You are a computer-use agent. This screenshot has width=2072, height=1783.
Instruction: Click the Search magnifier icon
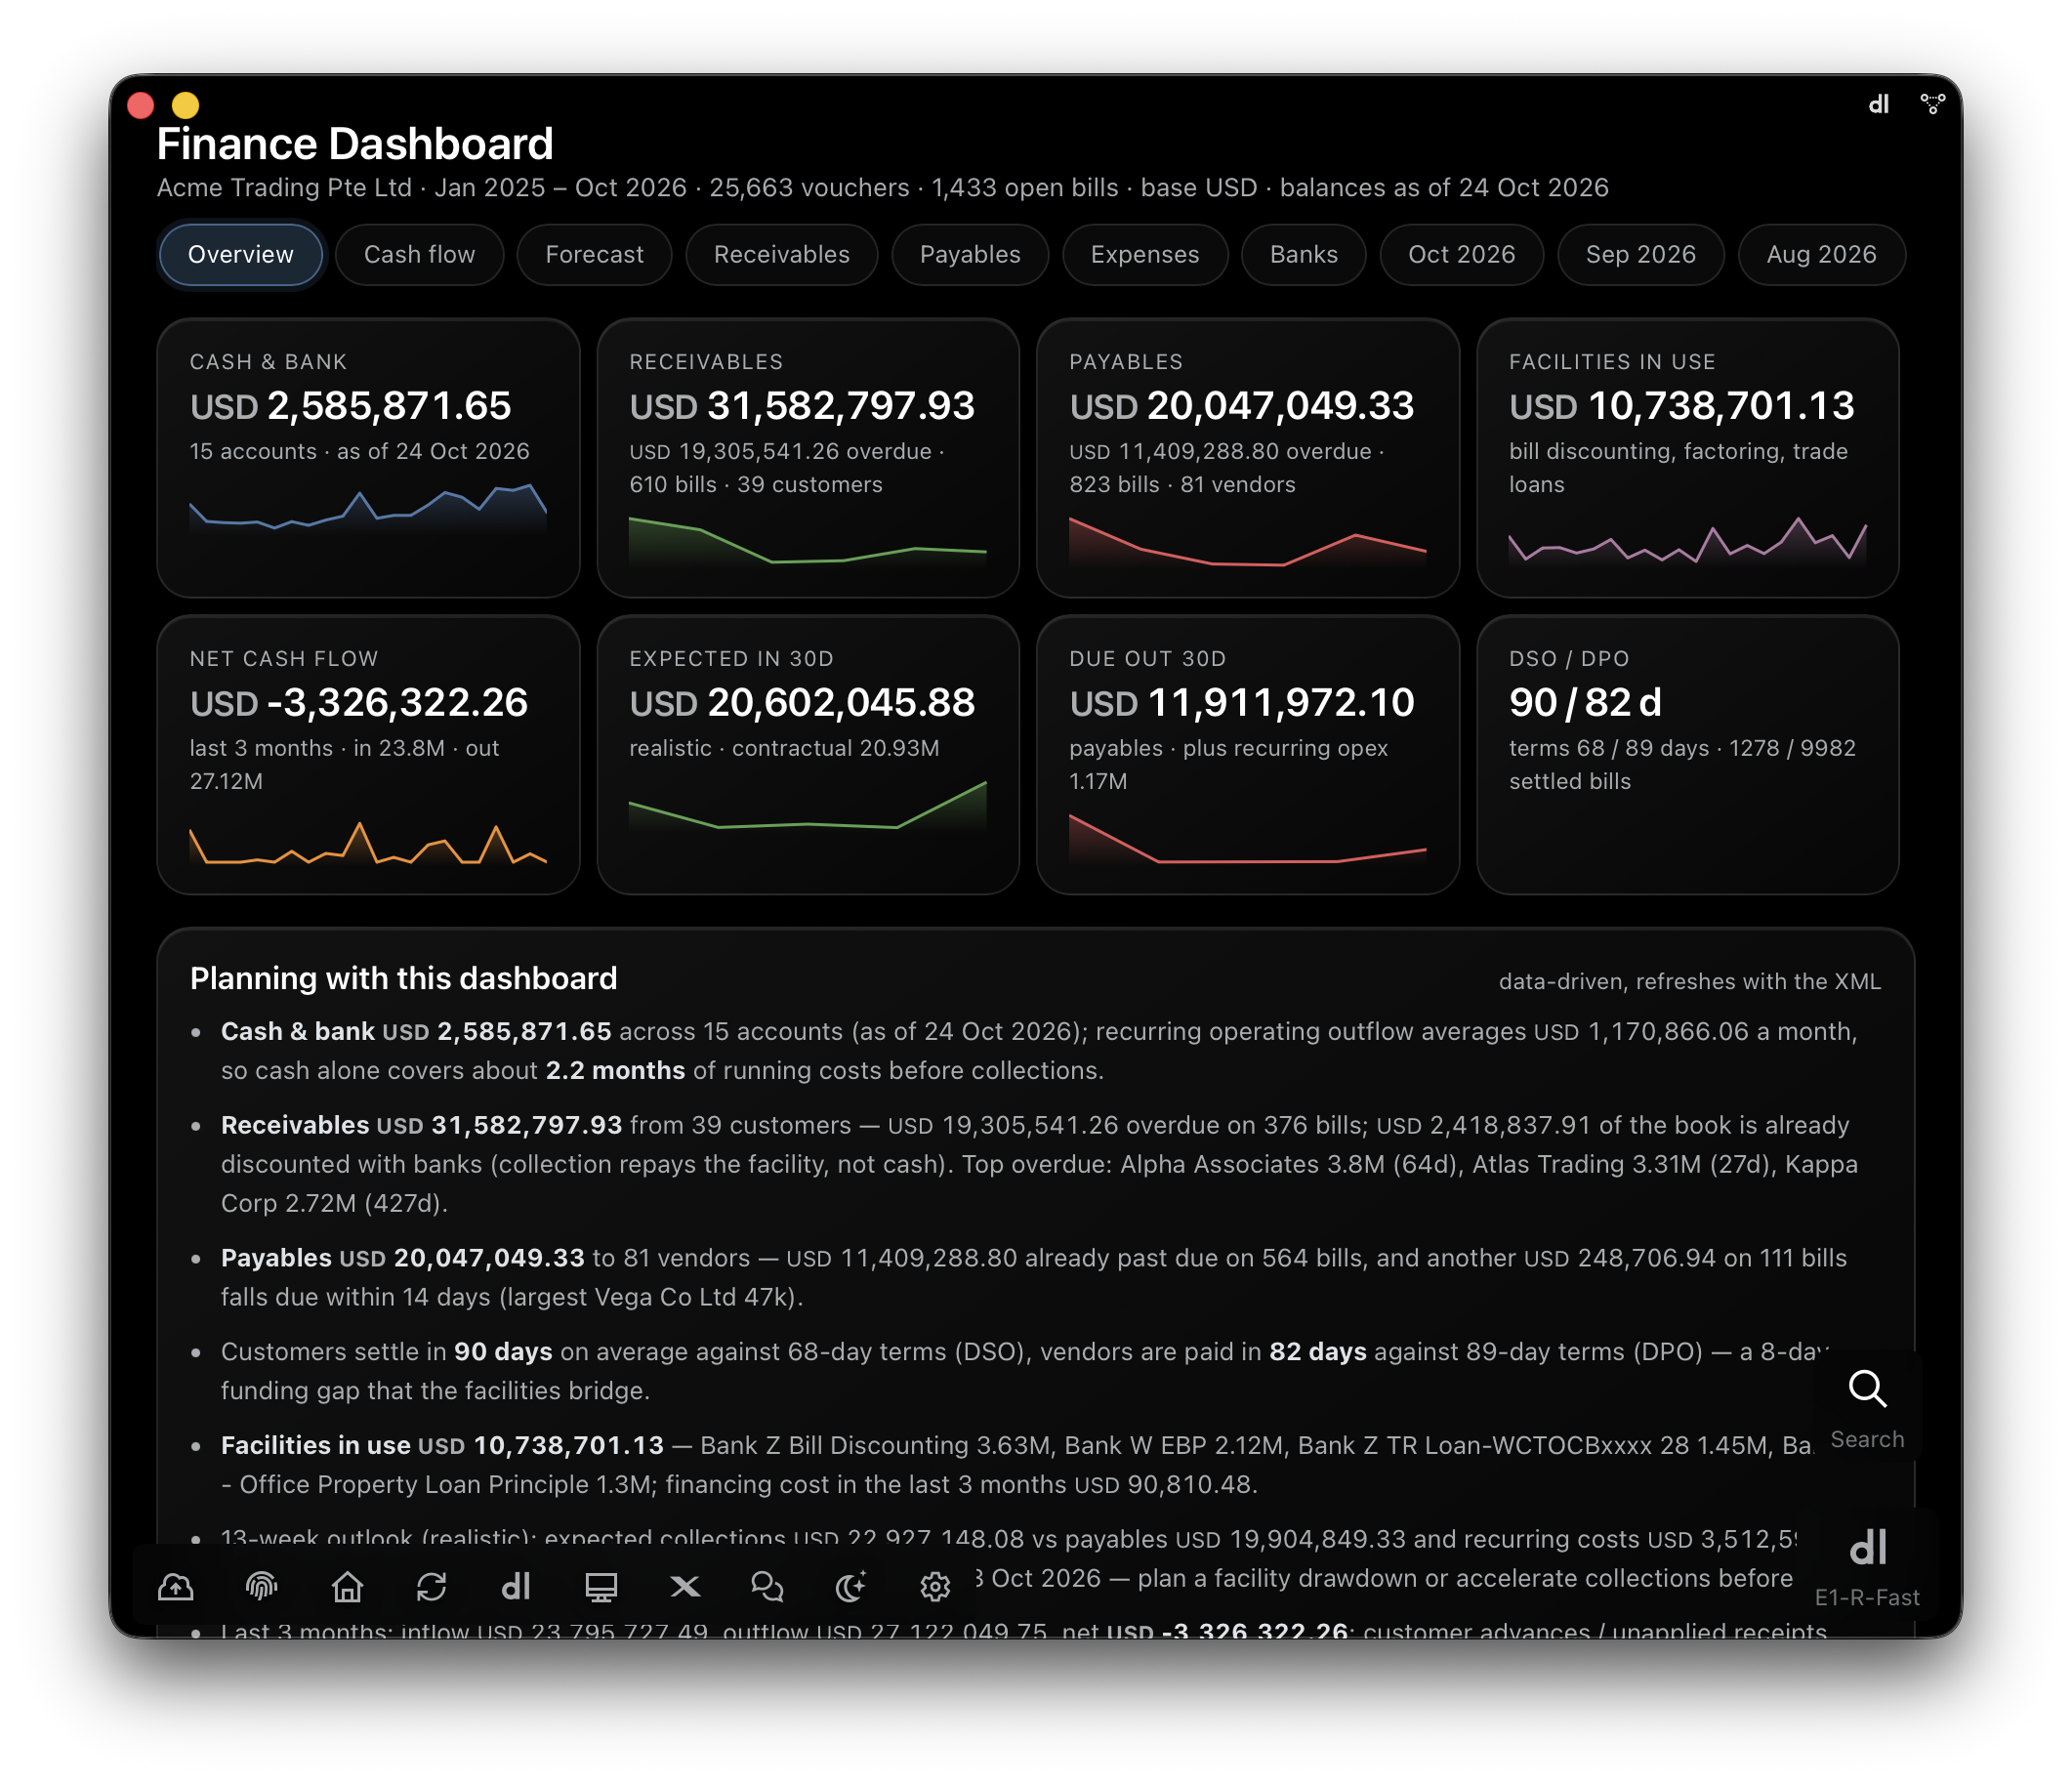tap(1867, 1389)
